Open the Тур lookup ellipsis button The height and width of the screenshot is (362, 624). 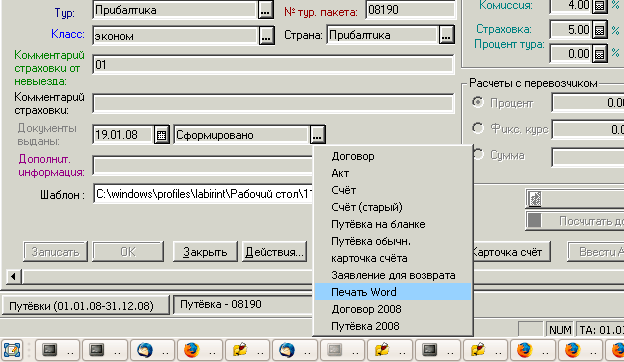[x=265, y=10]
